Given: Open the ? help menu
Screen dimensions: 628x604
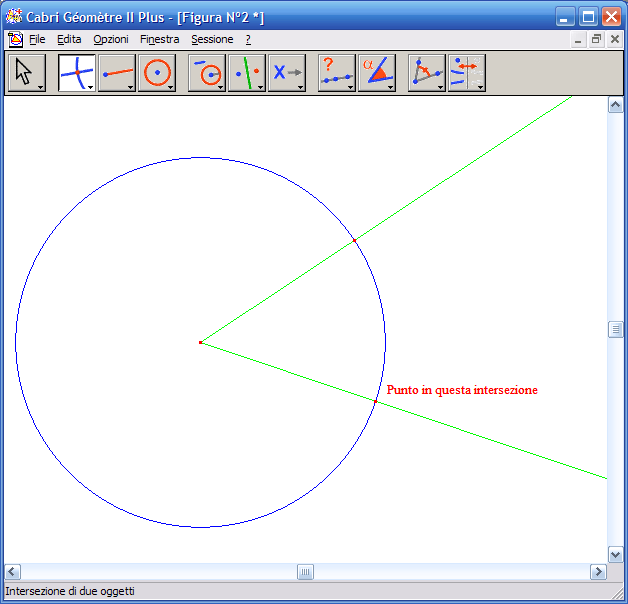Looking at the screenshot, I should coord(248,39).
